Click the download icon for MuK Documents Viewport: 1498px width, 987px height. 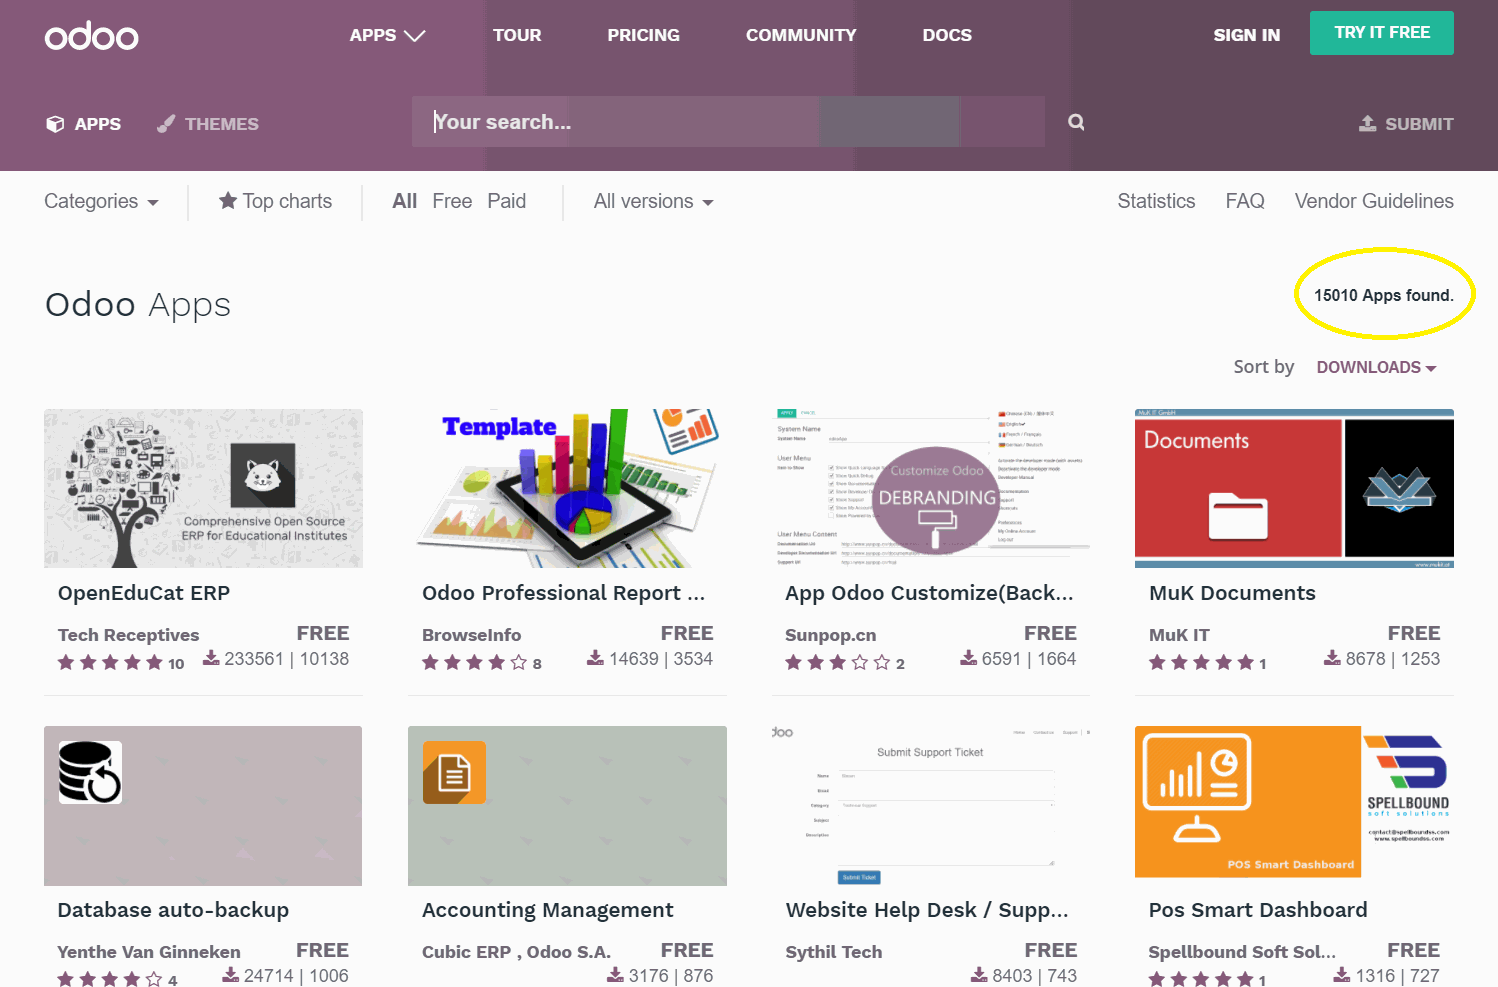click(1332, 657)
